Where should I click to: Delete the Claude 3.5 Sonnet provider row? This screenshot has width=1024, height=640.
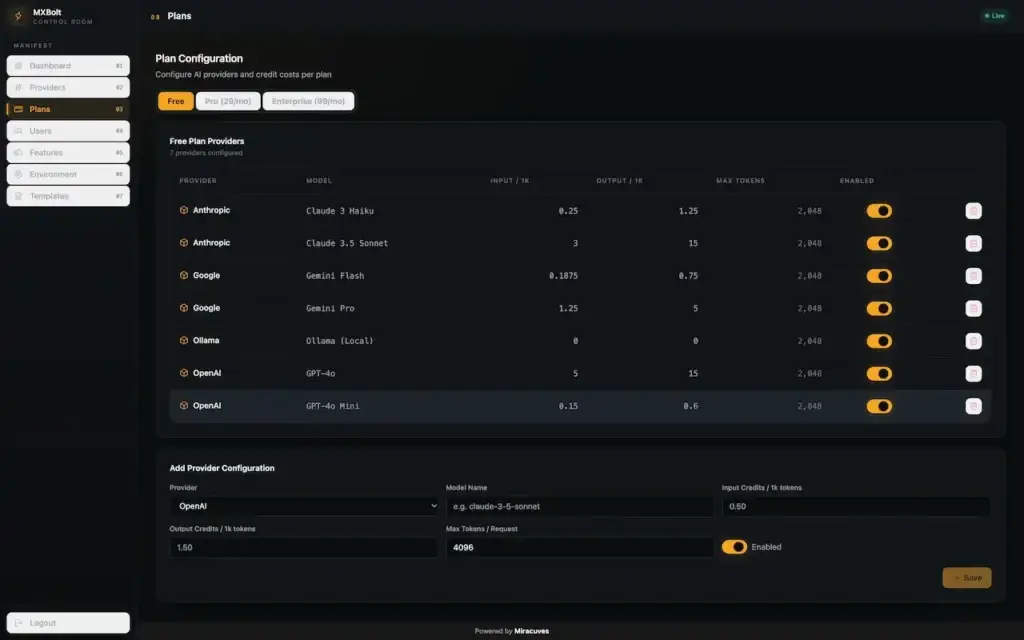[973, 244]
